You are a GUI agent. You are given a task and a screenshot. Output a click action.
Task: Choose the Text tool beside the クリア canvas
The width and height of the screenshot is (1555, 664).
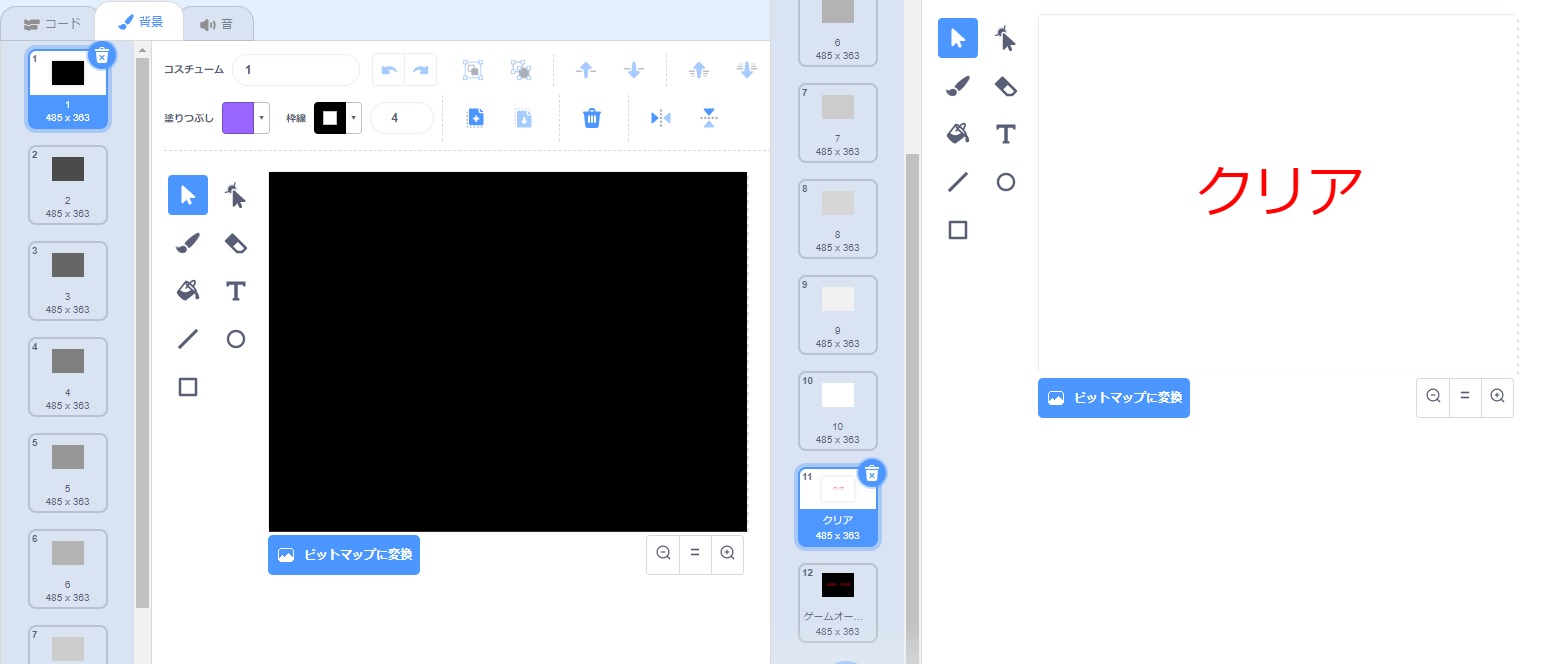(x=1006, y=134)
